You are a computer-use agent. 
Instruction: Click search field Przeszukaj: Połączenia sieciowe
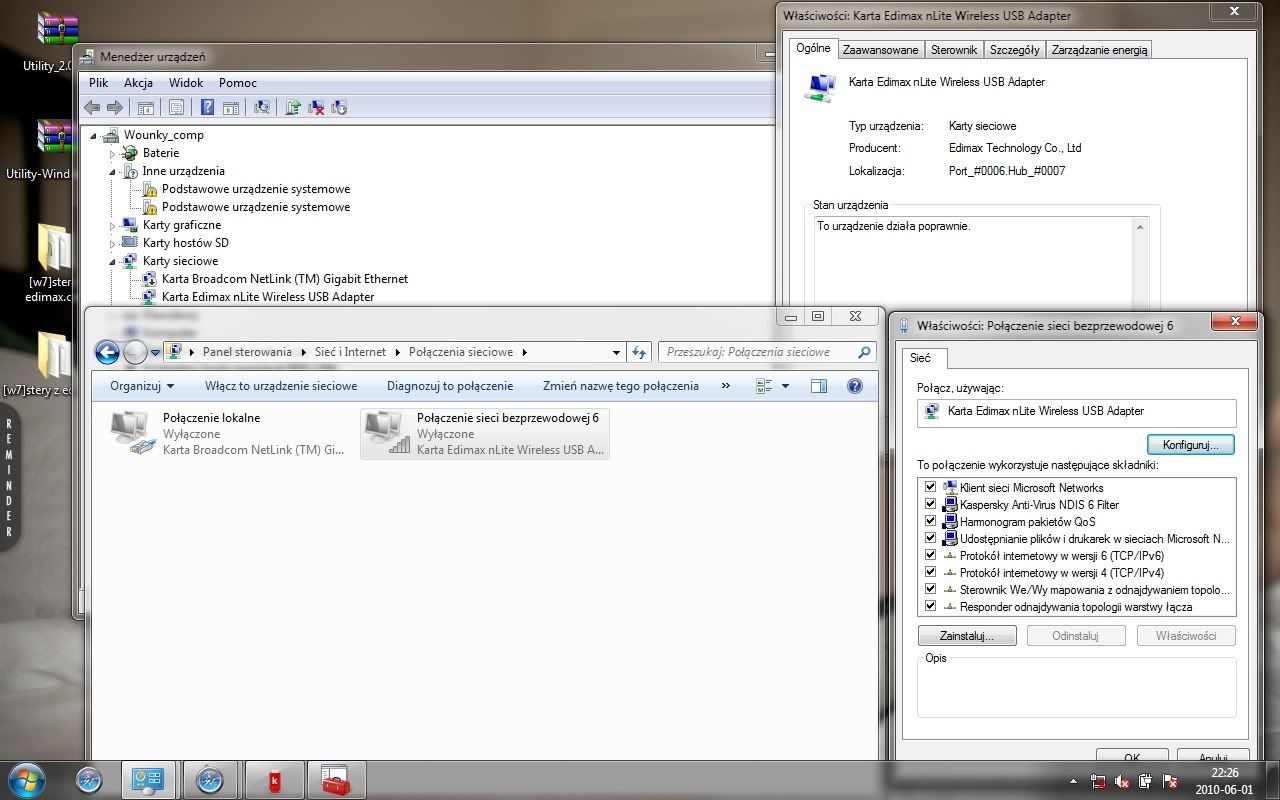click(767, 352)
